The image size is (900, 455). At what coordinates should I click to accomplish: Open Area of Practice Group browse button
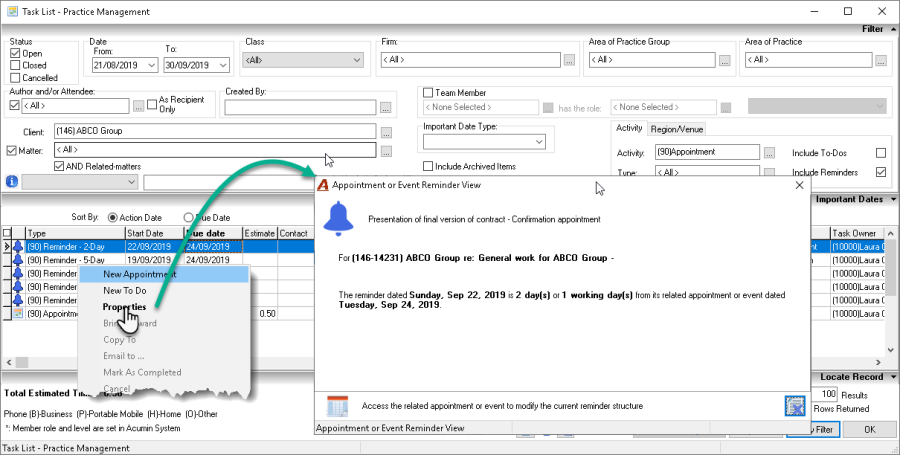click(724, 60)
